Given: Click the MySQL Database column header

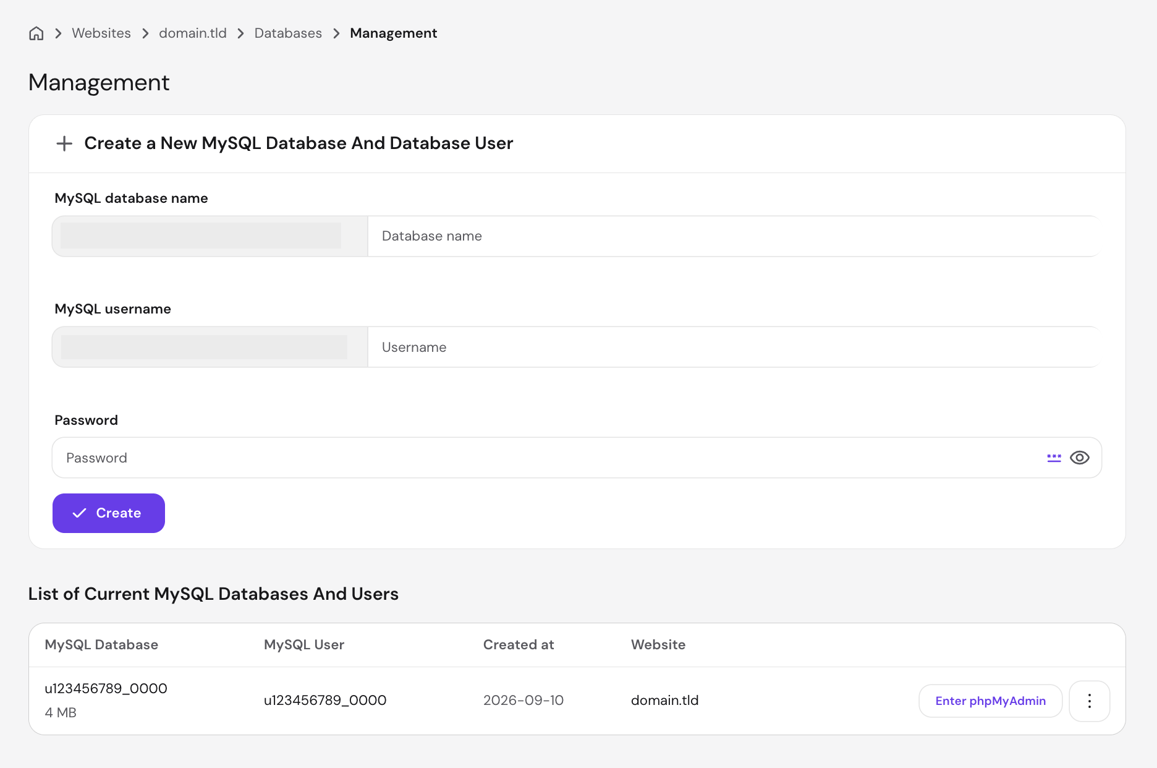Looking at the screenshot, I should 101,645.
